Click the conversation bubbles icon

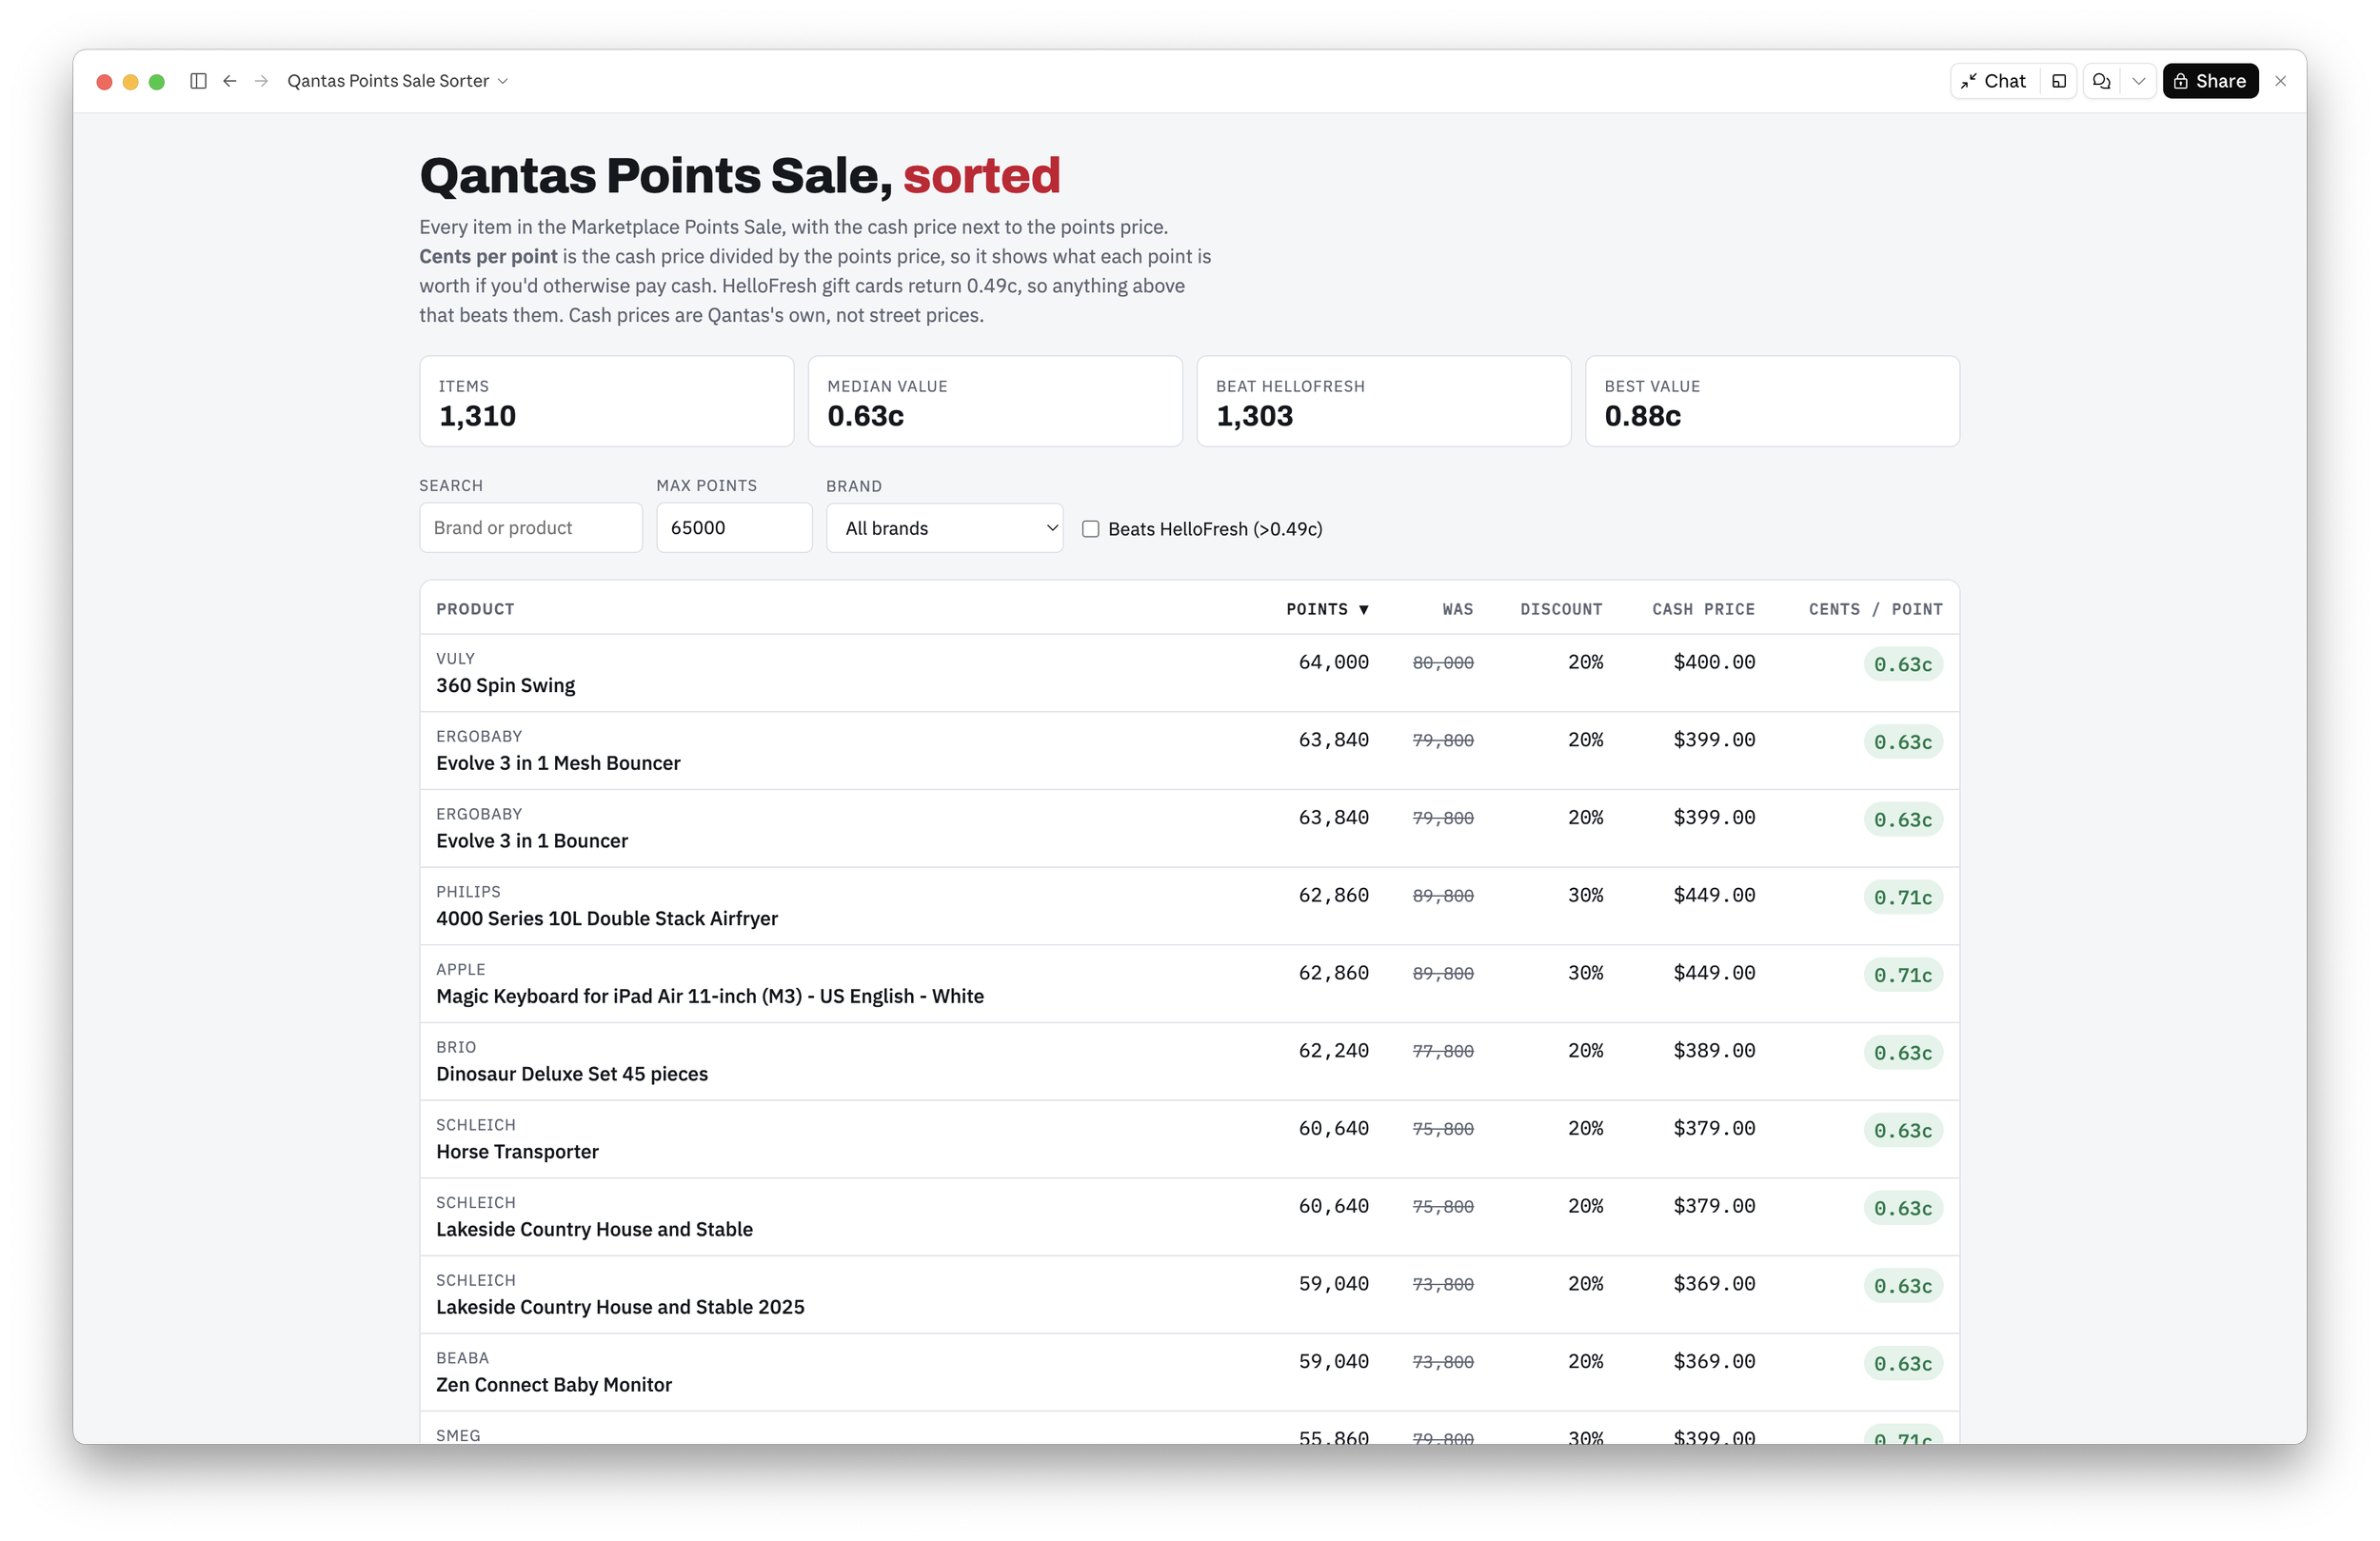2102,81
